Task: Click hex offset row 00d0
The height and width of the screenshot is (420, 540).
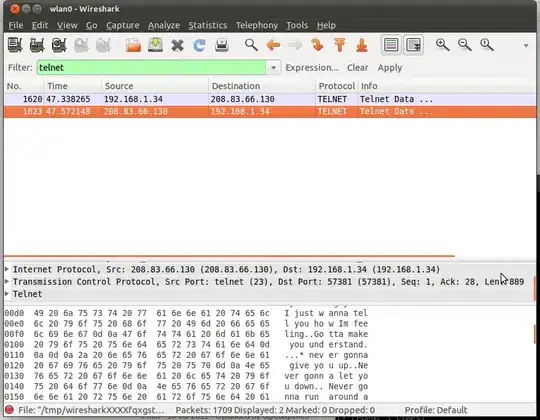Action: (x=14, y=313)
